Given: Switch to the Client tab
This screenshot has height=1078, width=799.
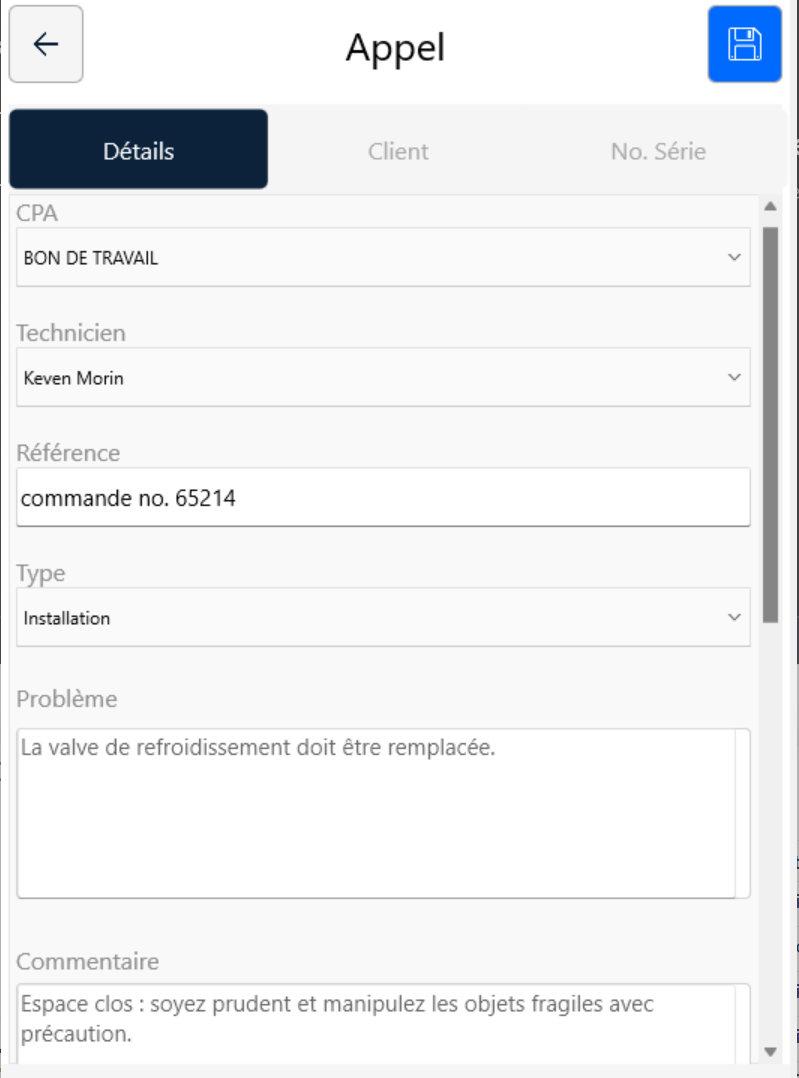Looking at the screenshot, I should [398, 151].
